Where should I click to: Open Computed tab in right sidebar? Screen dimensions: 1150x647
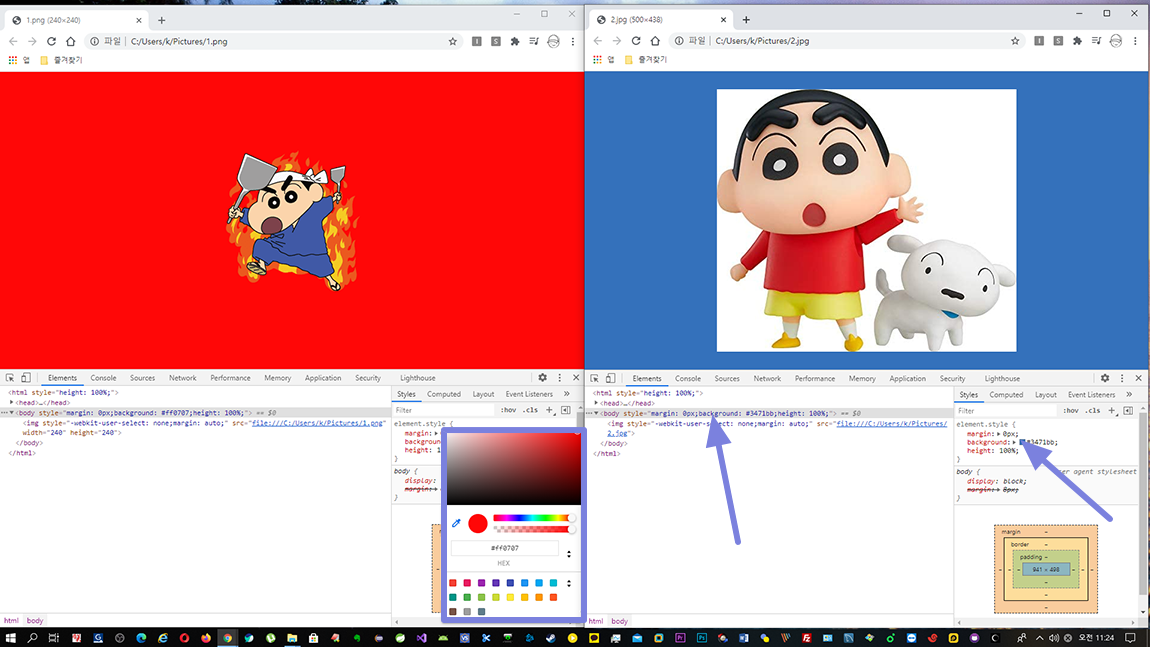(x=1006, y=395)
